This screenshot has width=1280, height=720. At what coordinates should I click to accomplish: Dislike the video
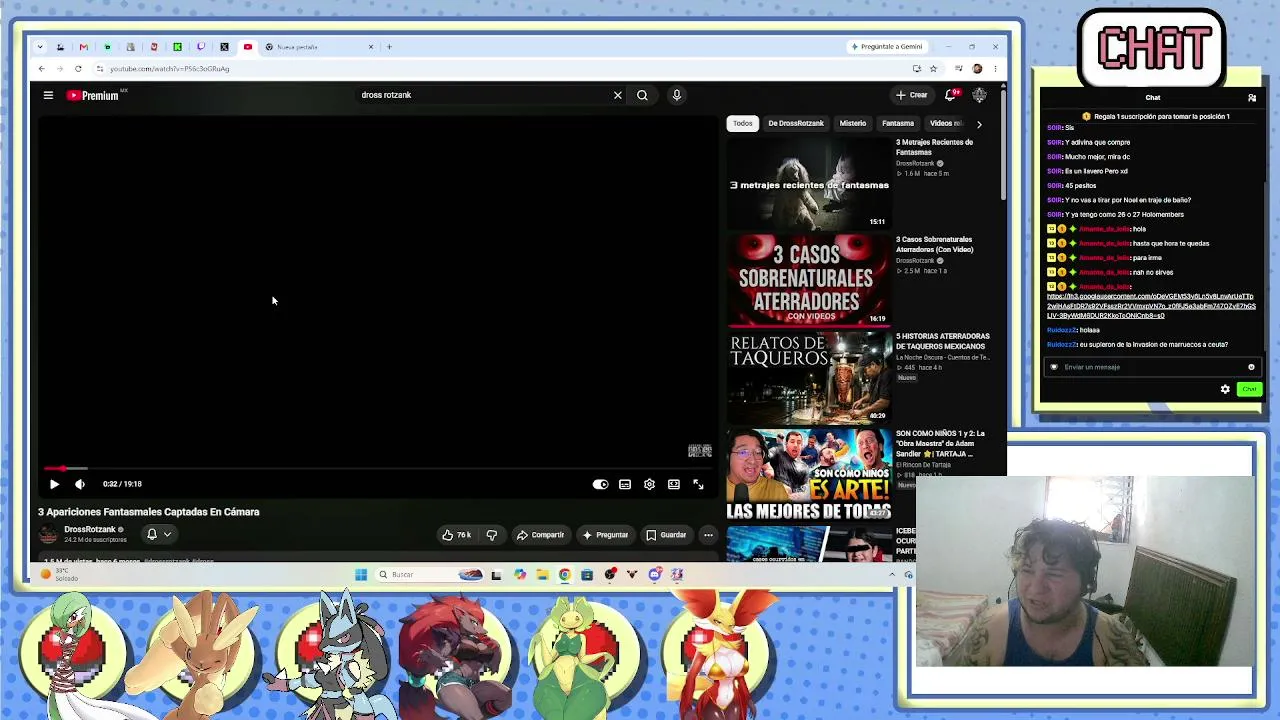tap(491, 535)
